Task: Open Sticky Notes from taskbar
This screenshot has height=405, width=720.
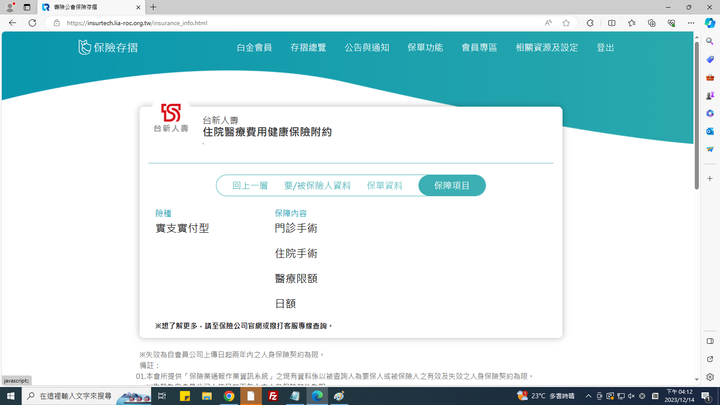Action: coord(185,396)
